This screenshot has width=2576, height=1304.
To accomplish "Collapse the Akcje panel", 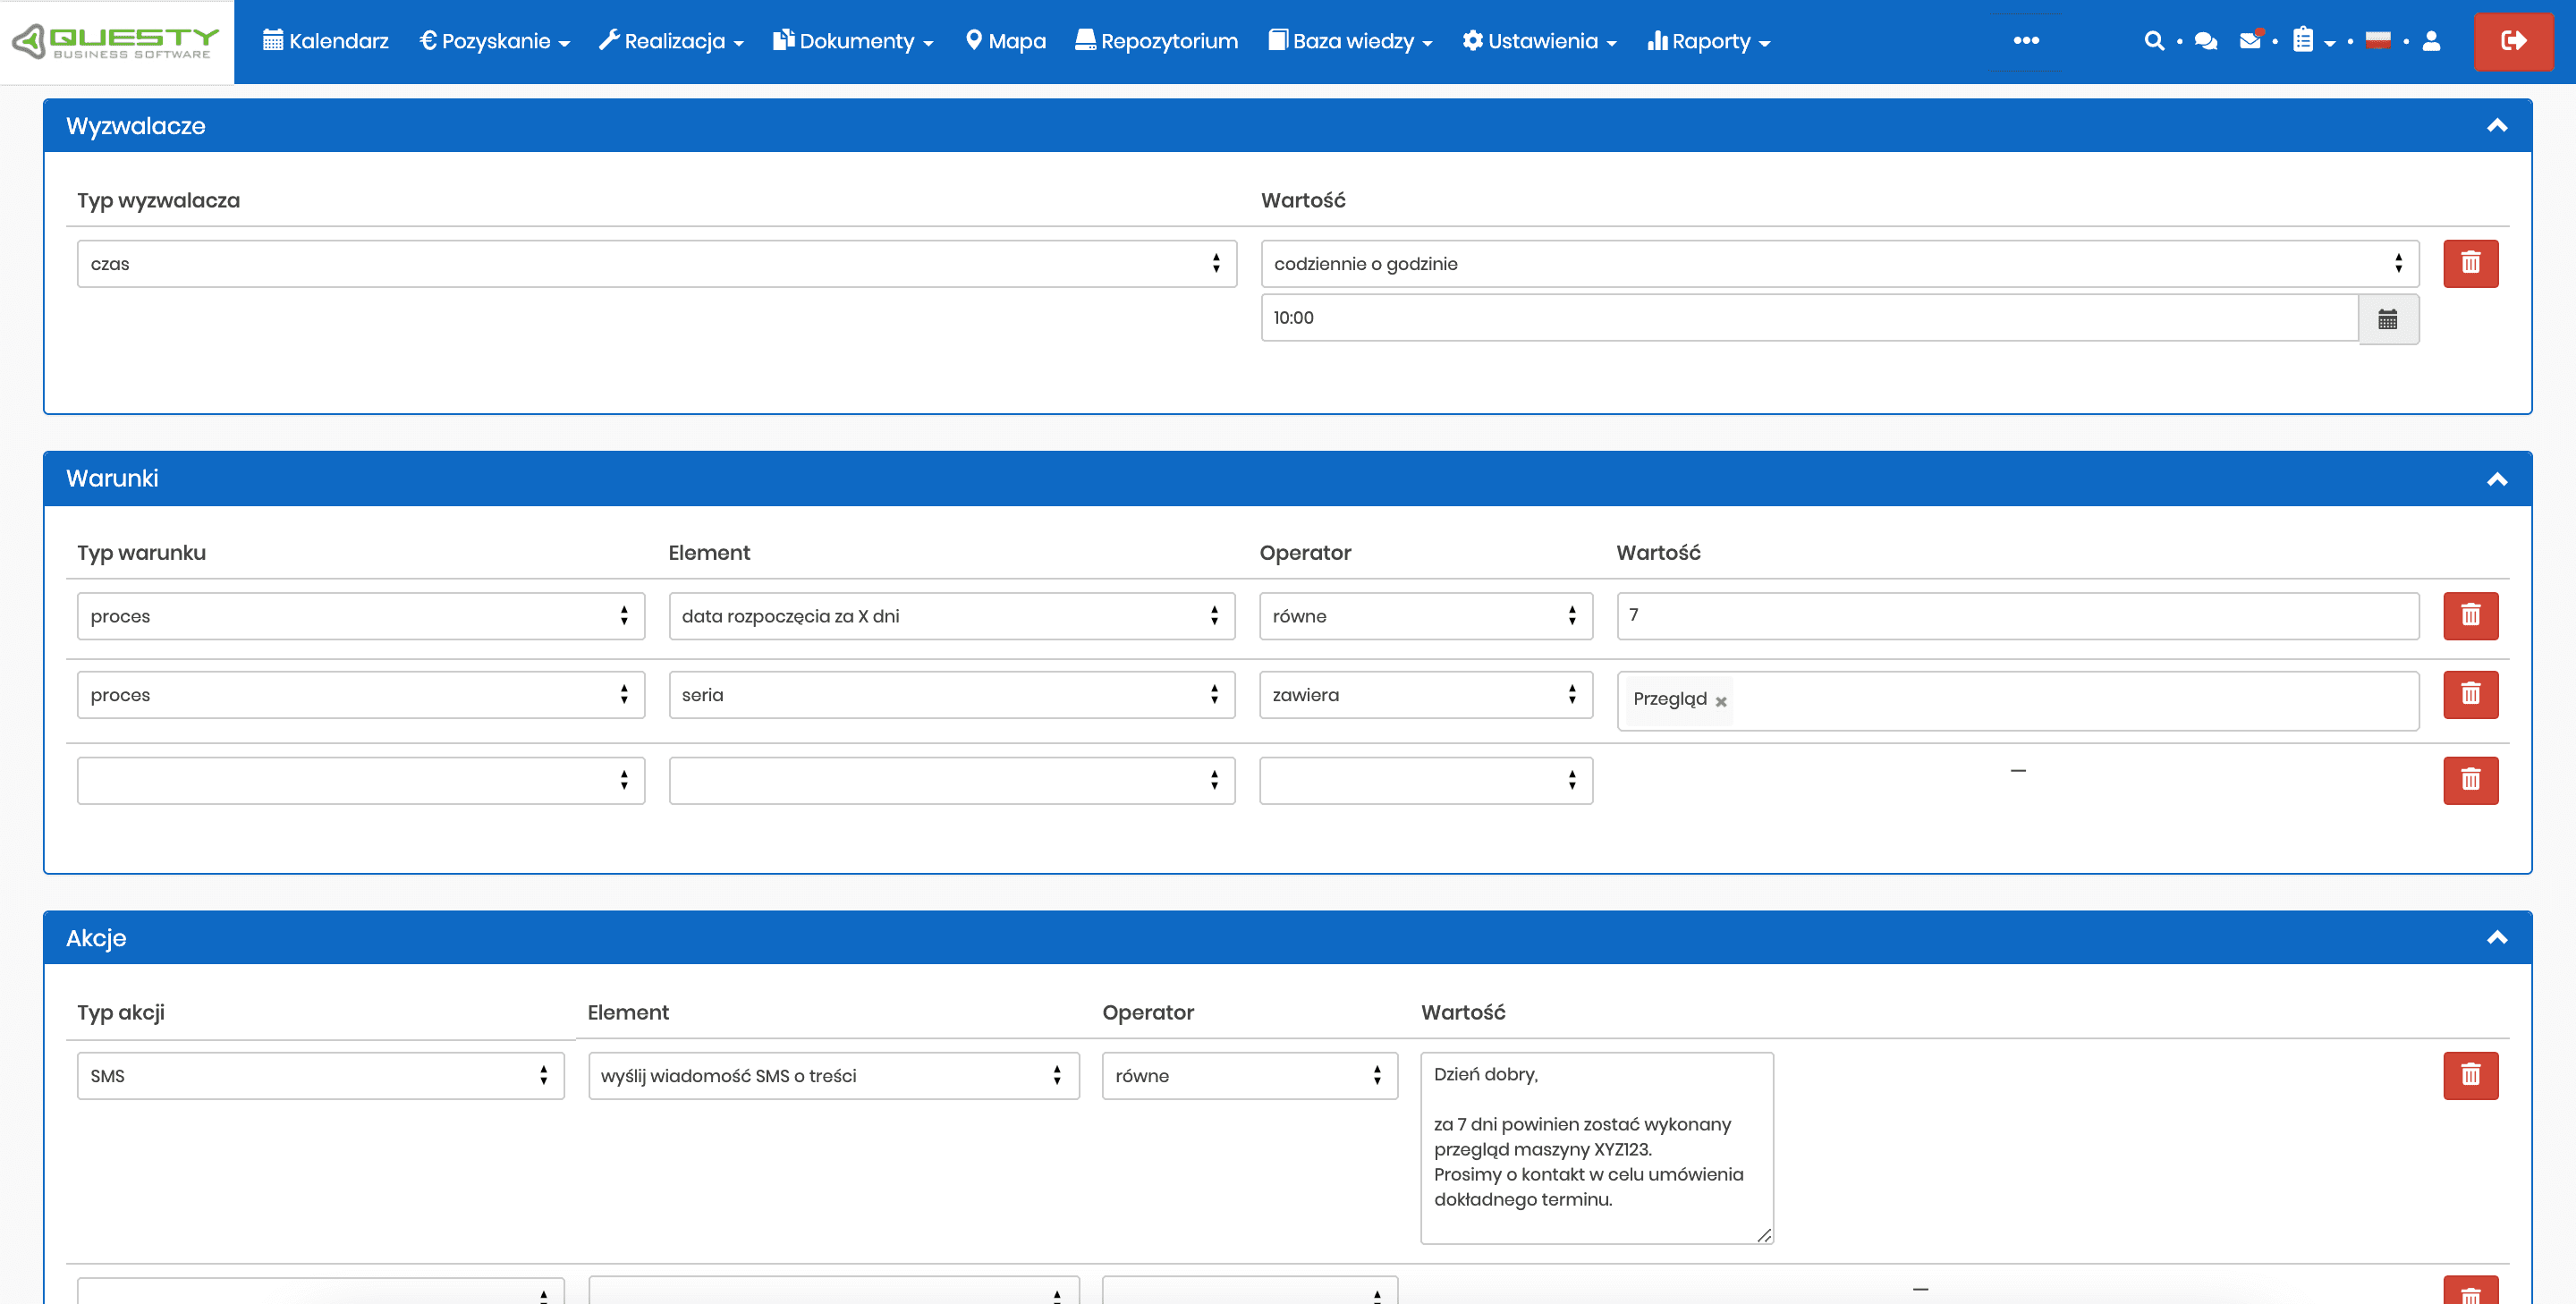I will click(2497, 937).
